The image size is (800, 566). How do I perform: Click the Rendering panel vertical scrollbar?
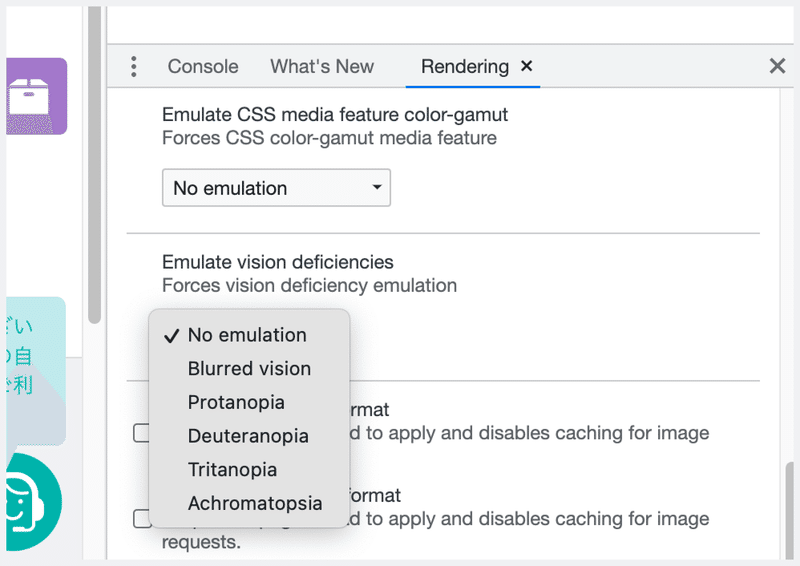[x=789, y=510]
